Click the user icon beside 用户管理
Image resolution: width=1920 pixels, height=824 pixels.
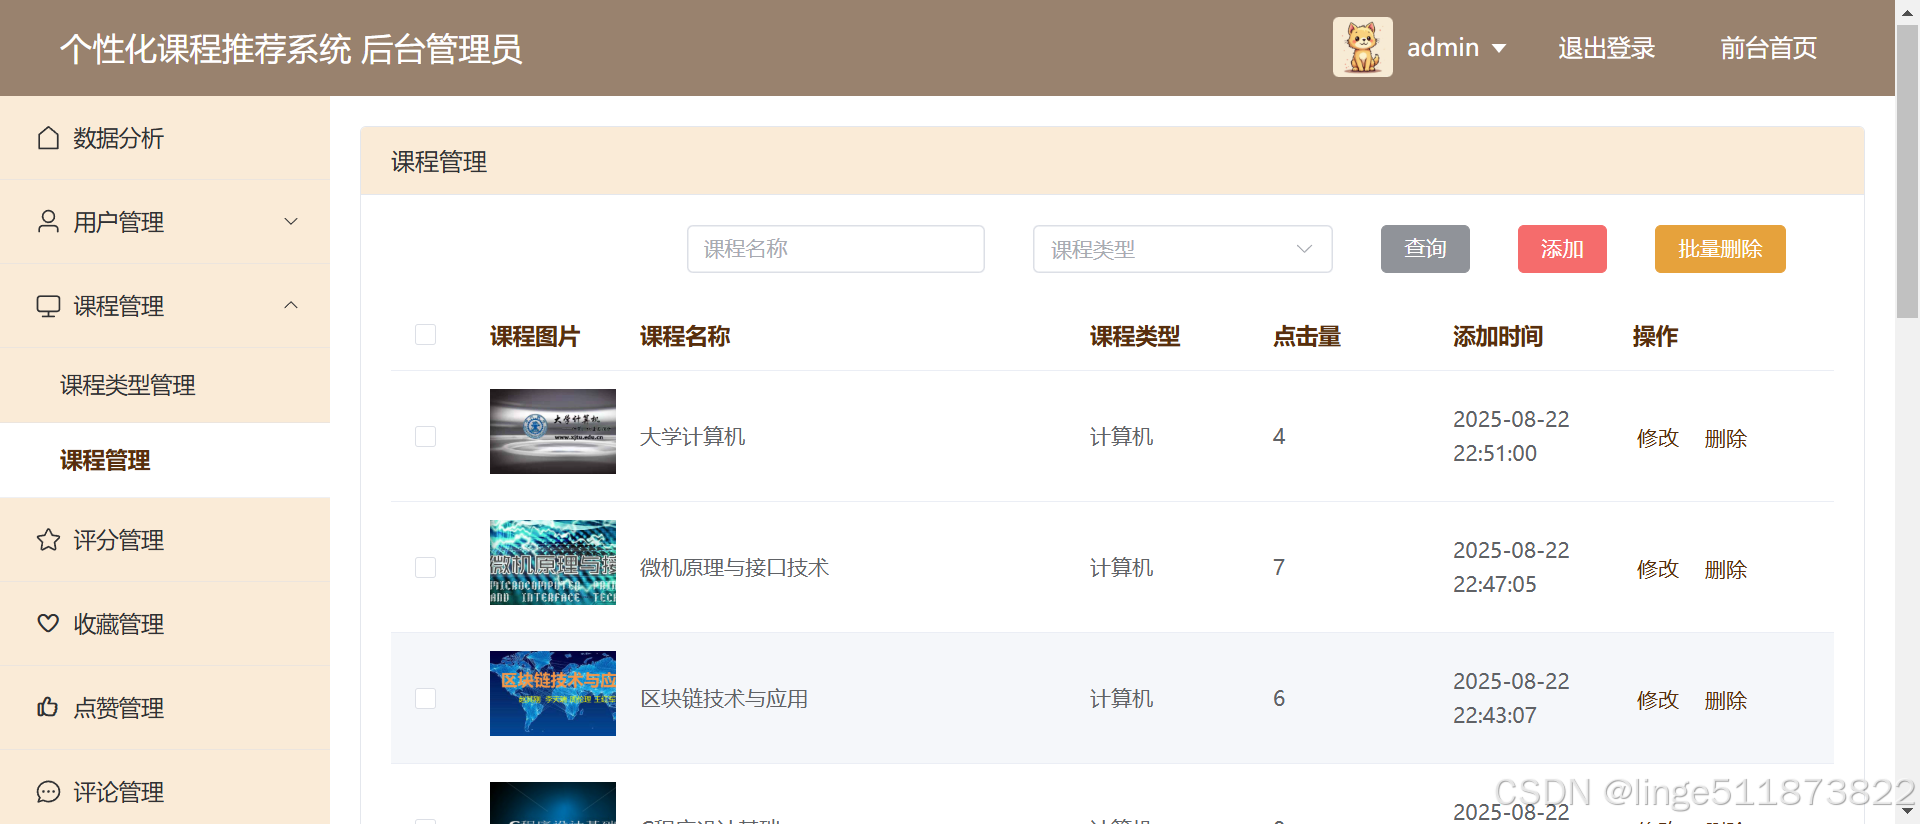point(48,221)
